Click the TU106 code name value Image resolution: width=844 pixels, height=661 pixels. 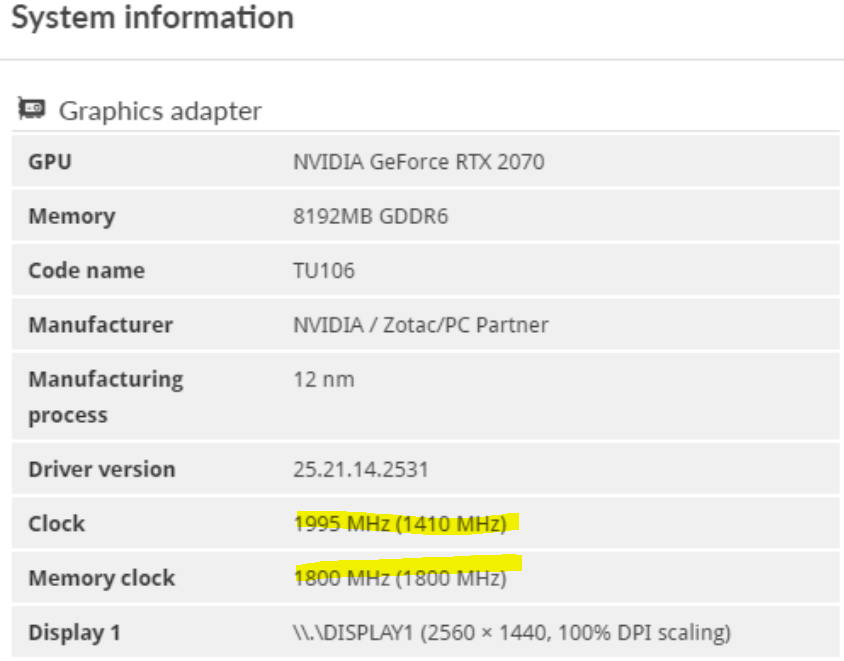tap(323, 270)
